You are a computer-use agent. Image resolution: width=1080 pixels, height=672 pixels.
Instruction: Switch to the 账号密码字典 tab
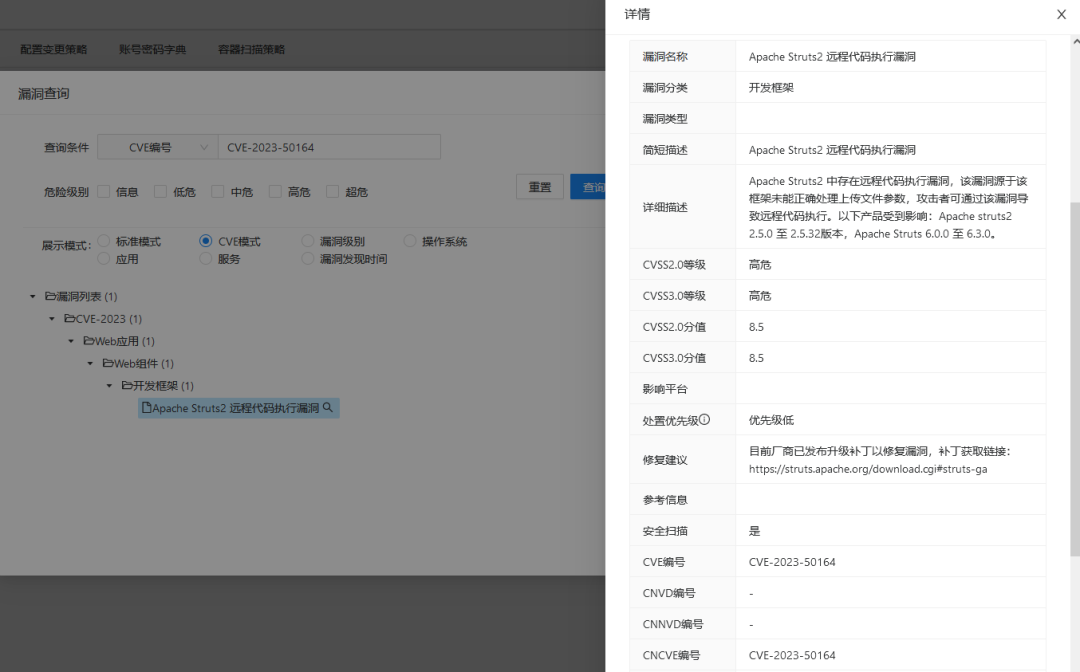click(152, 49)
